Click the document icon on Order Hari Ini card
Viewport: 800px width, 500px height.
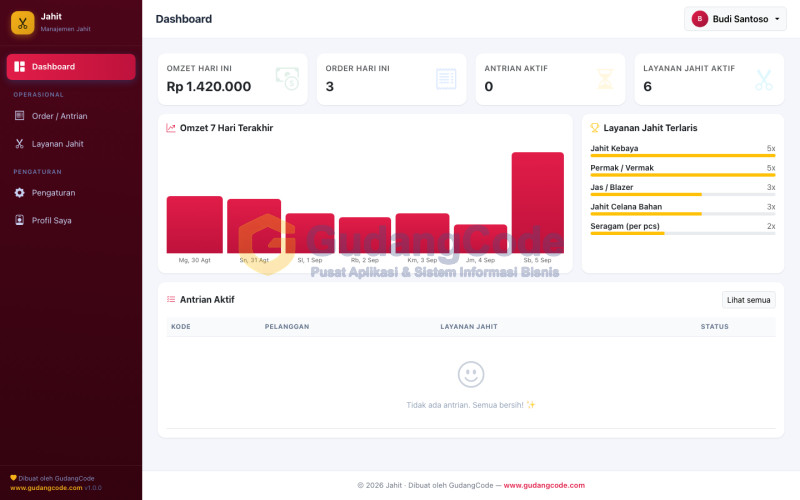(446, 79)
